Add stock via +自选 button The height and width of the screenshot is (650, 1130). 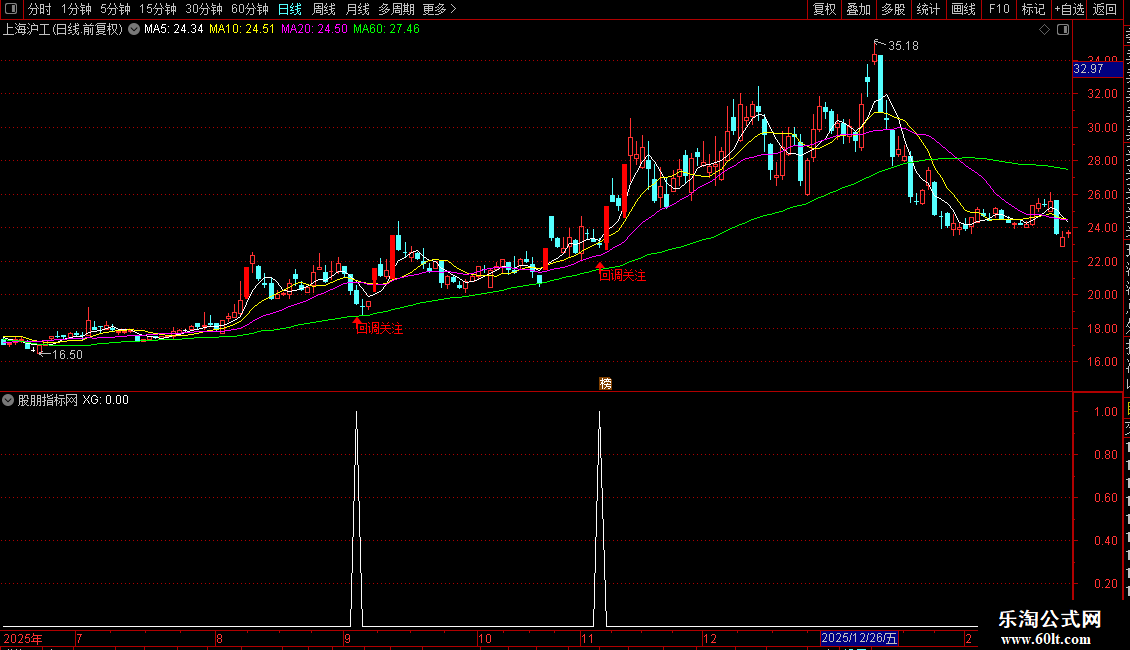point(1069,9)
